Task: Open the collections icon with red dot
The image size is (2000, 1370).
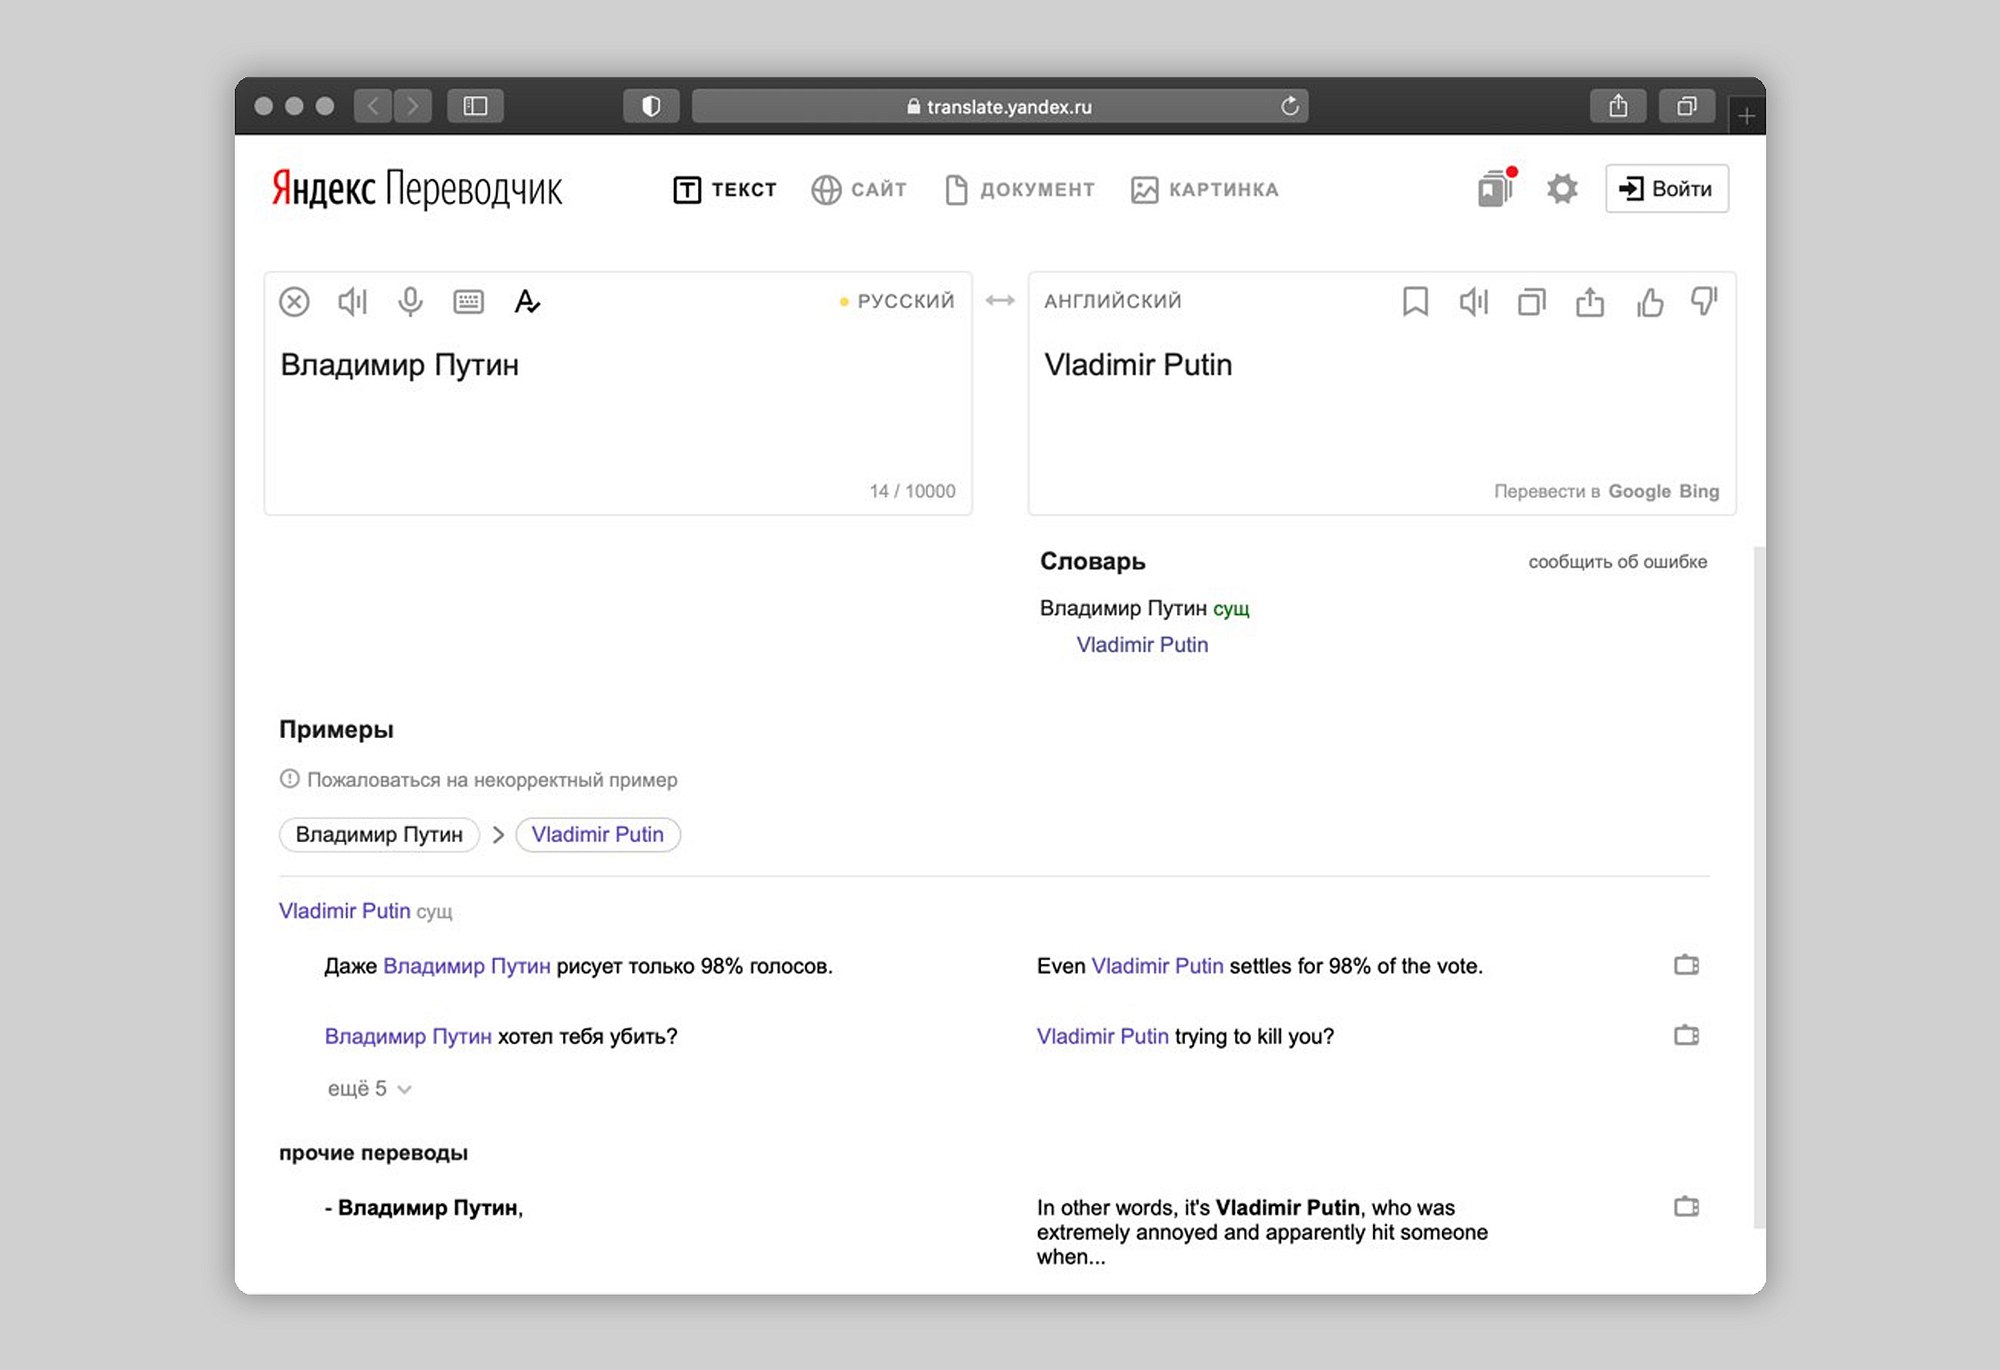Action: coord(1497,188)
